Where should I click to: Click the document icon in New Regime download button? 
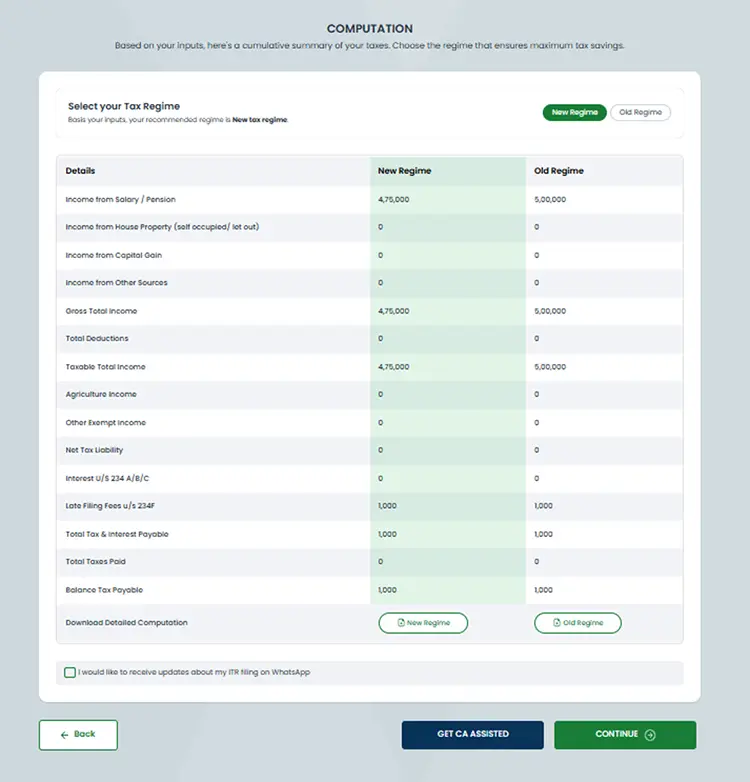401,622
